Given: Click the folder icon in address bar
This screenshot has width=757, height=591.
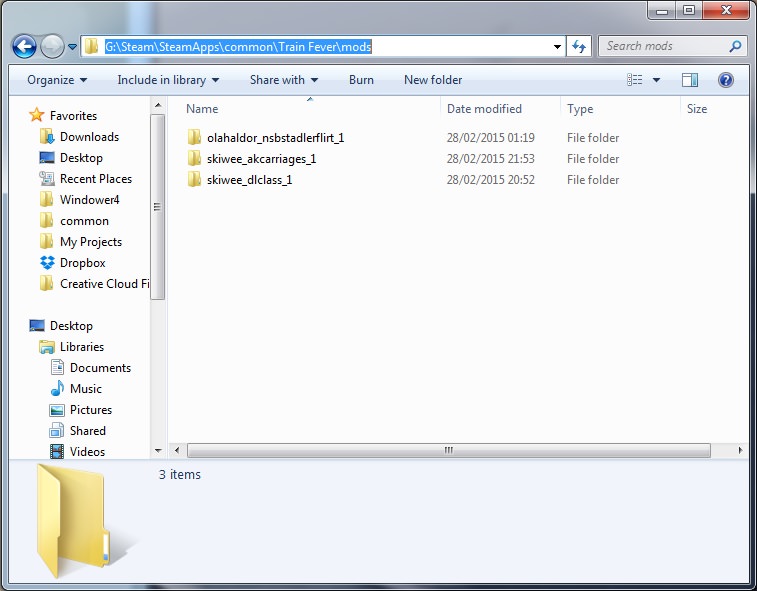Looking at the screenshot, I should 91,46.
